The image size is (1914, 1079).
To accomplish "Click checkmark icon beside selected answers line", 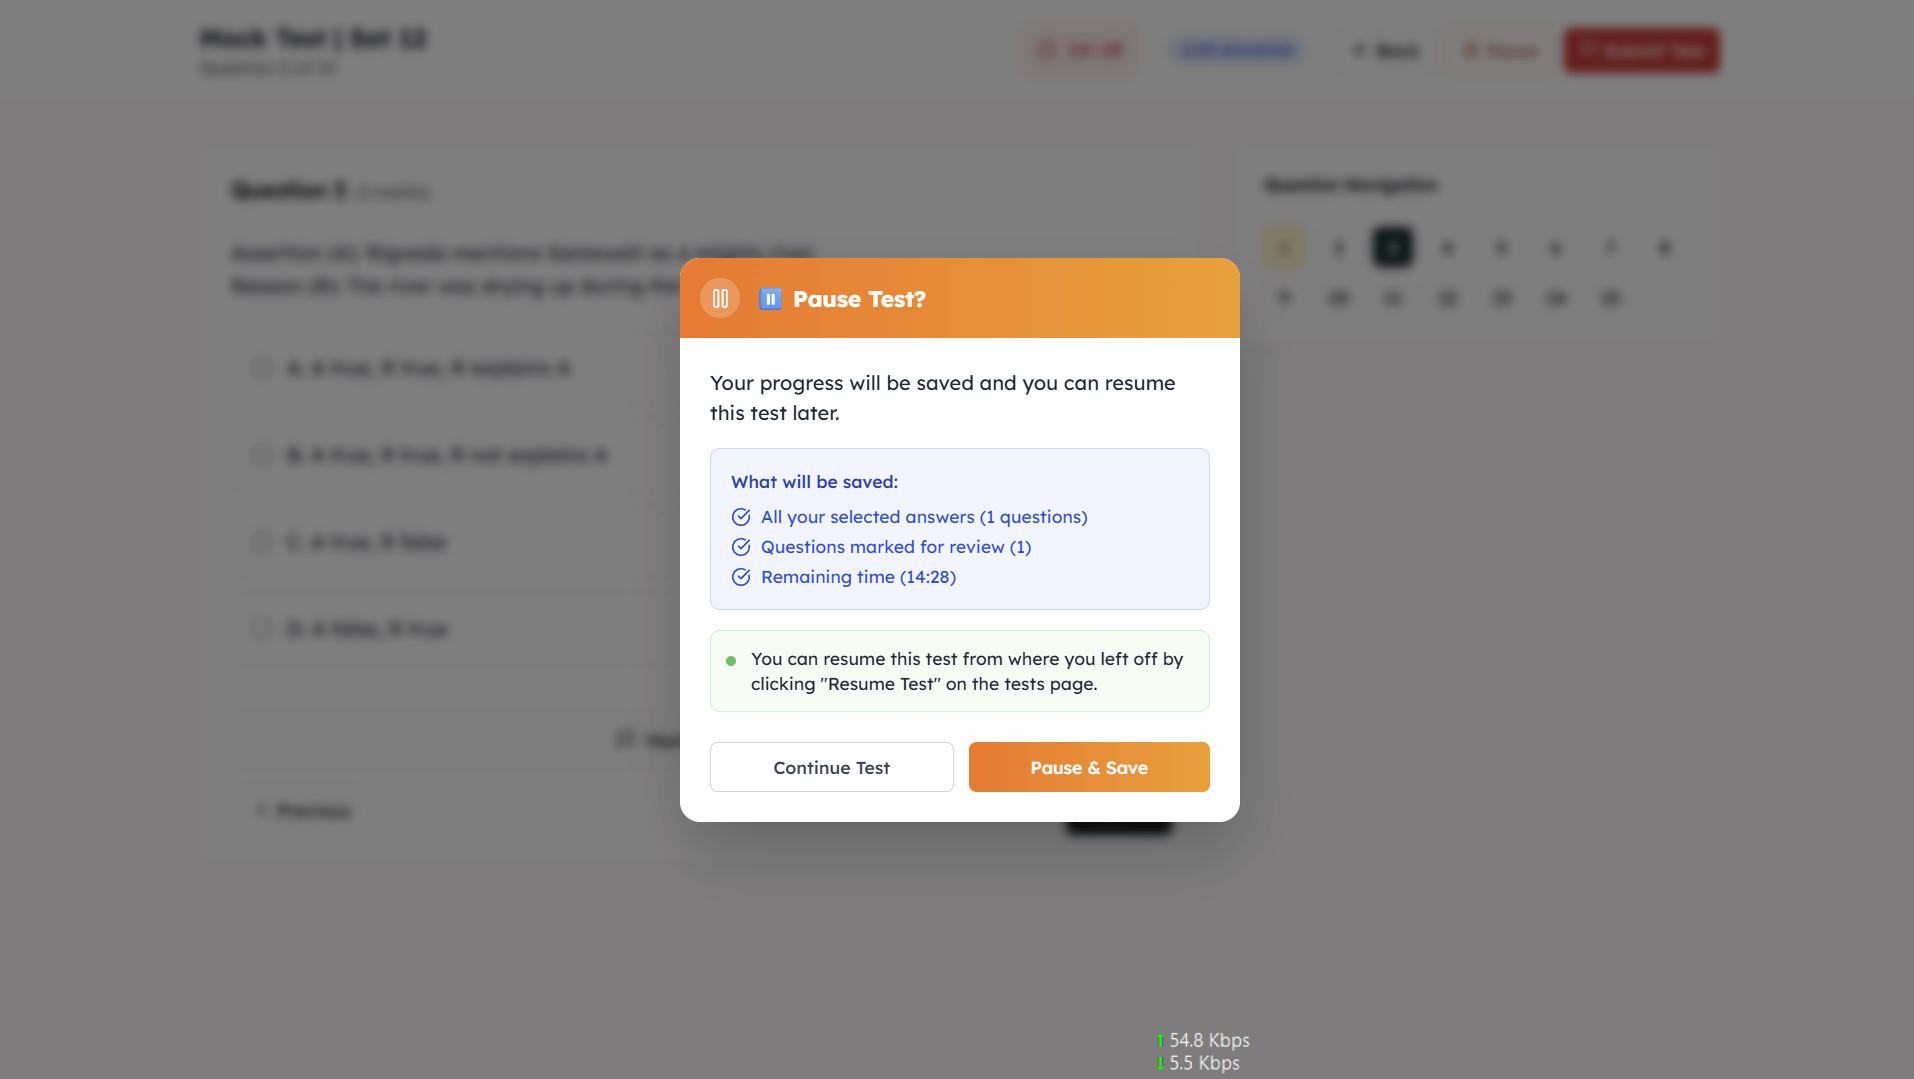I will (741, 517).
